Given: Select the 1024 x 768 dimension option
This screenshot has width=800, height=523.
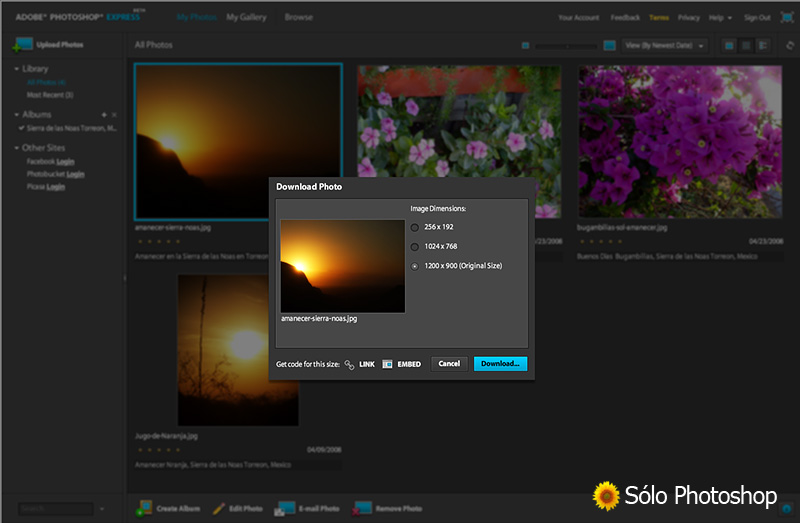Looking at the screenshot, I should [415, 247].
